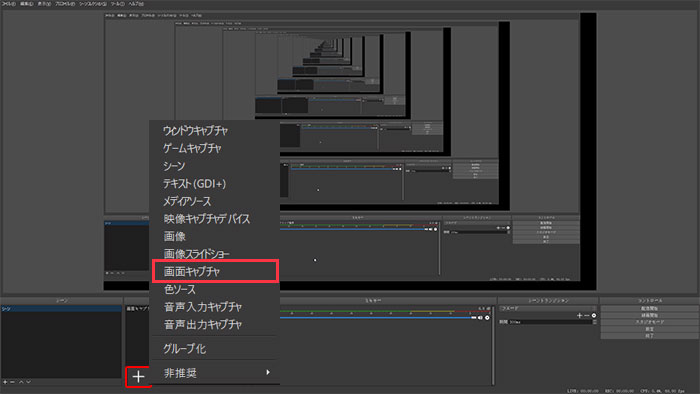Open the シーンコレクション menu

click(93, 4)
